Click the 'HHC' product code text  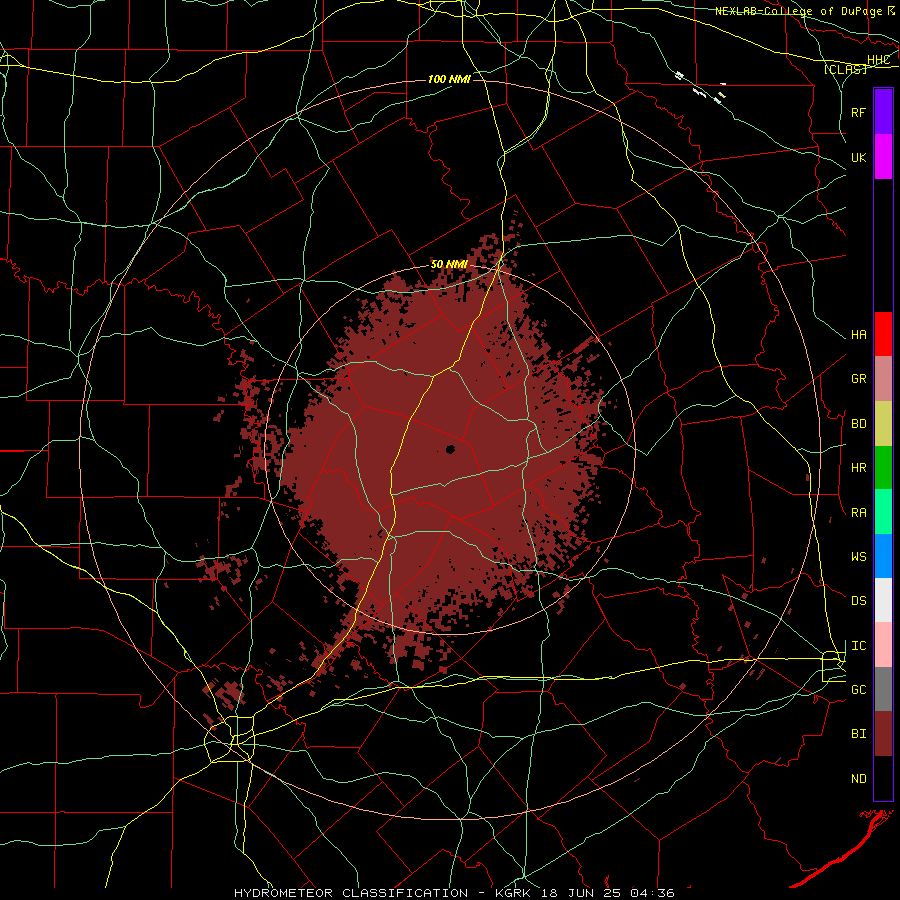[x=878, y=60]
